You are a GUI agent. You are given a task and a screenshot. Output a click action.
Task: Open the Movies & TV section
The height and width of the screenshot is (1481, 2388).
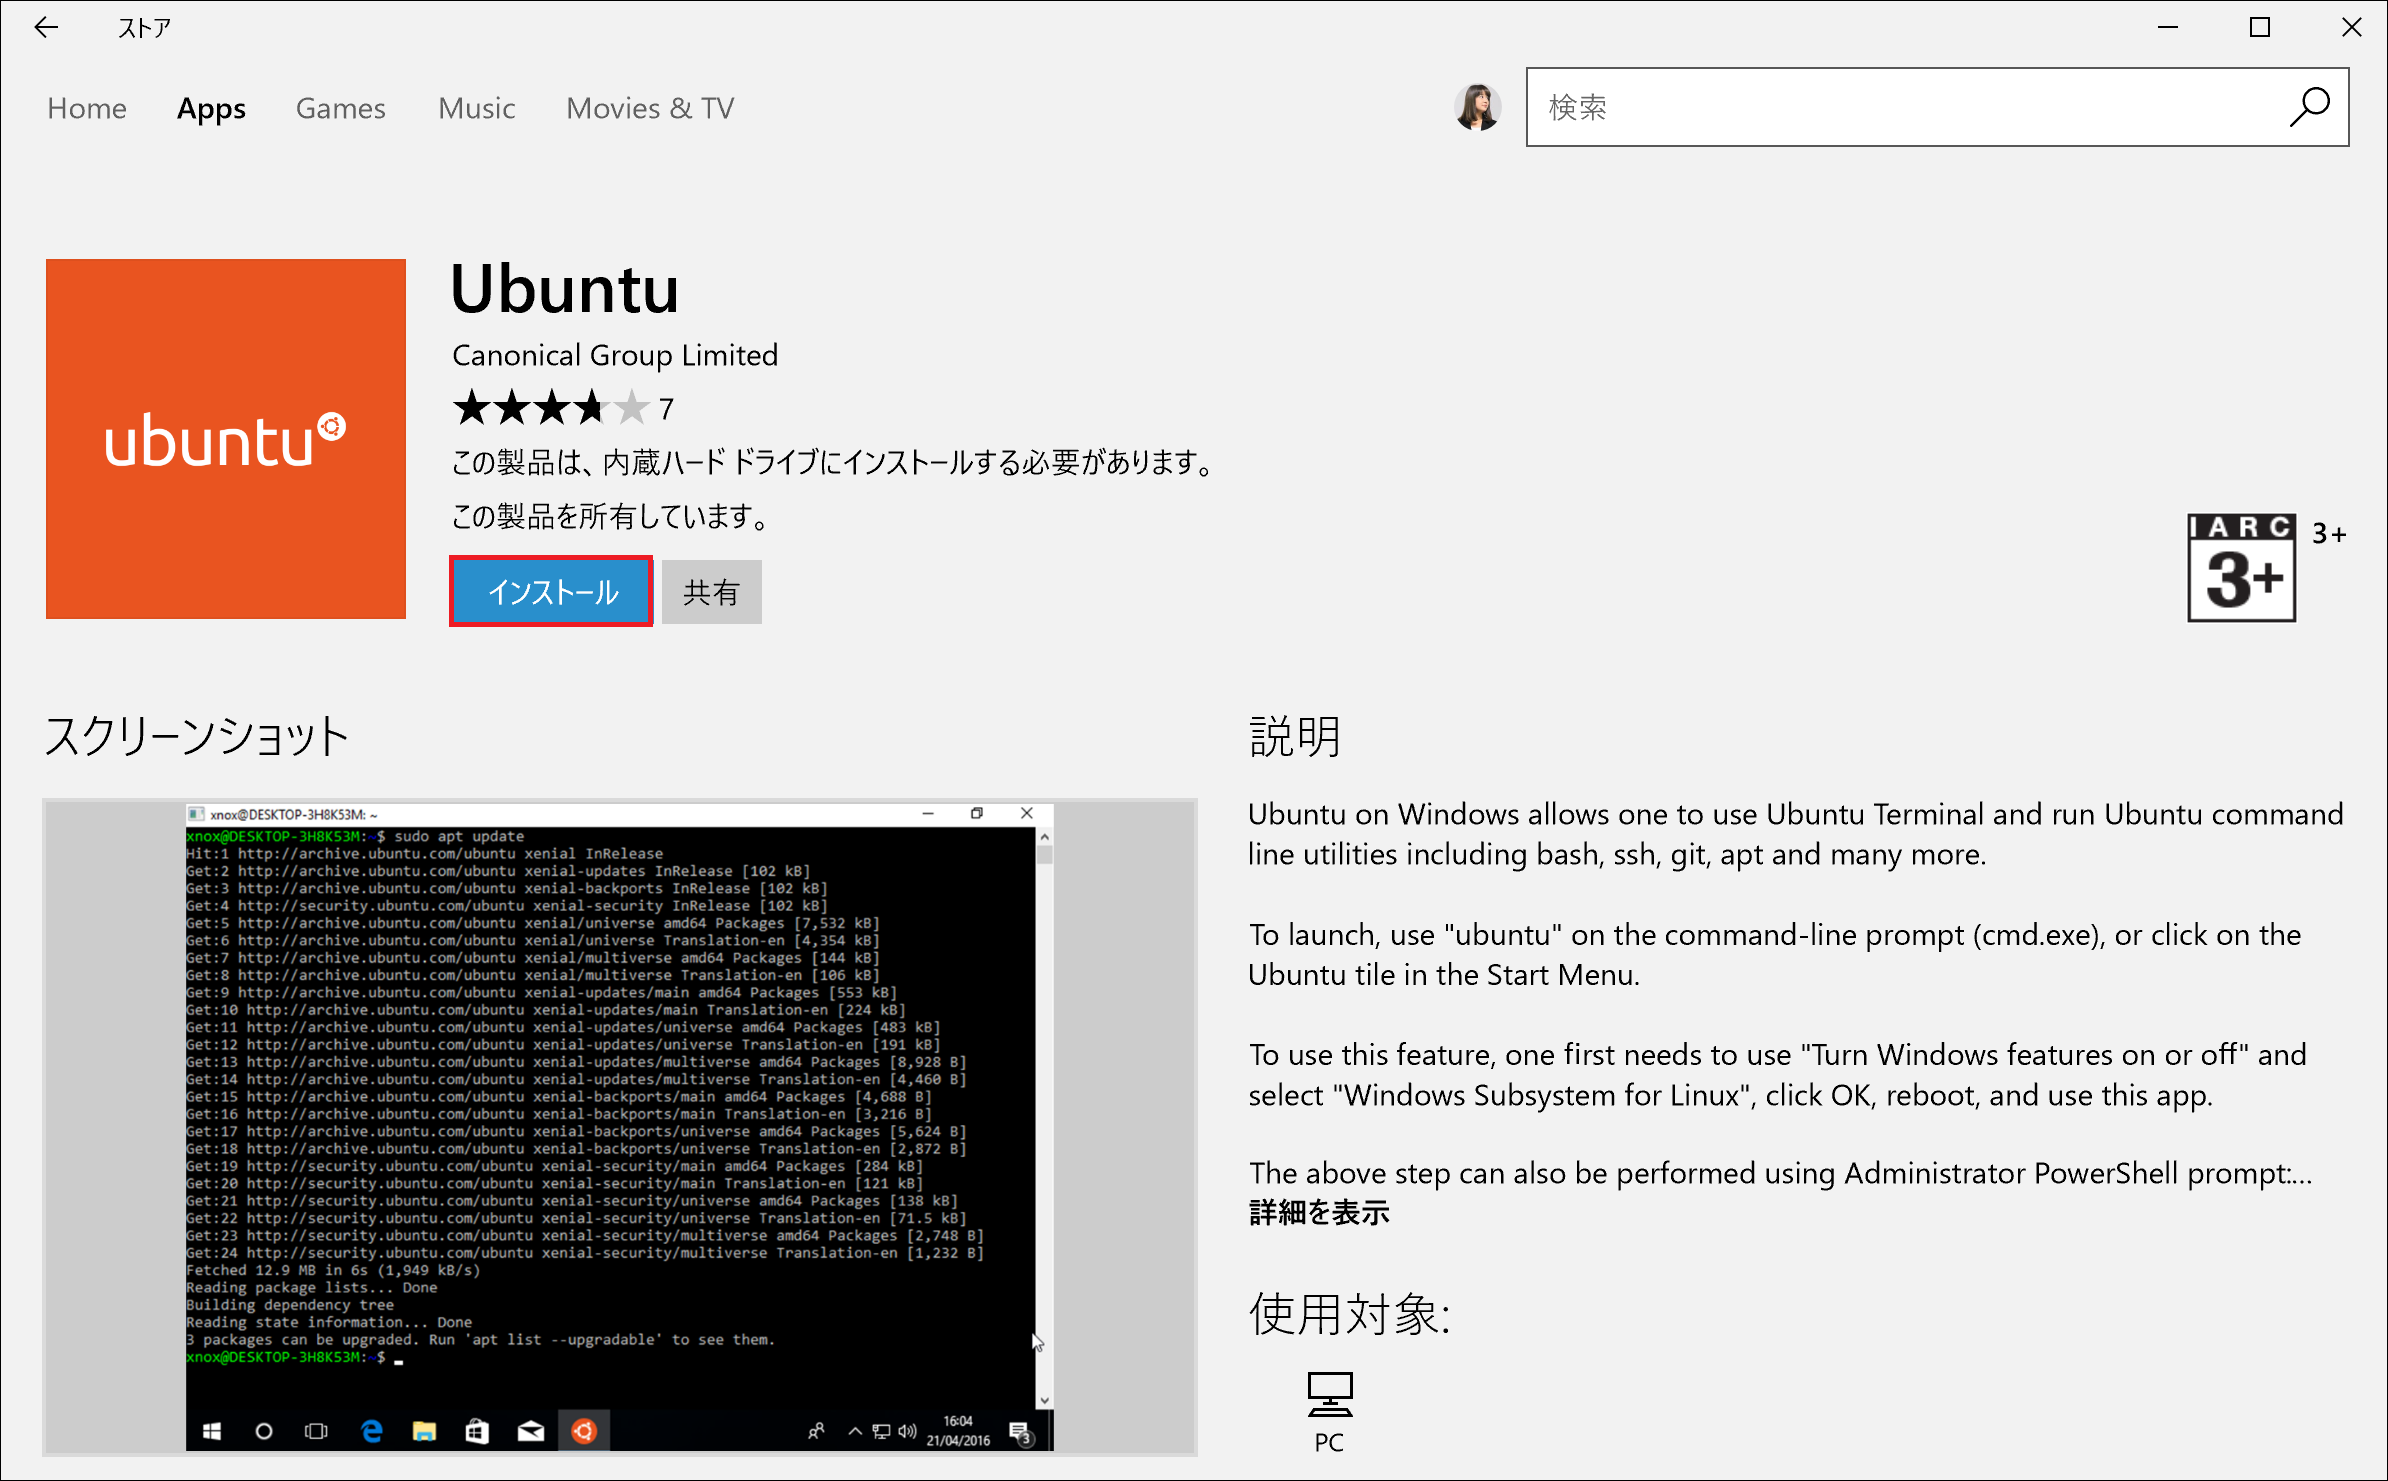click(649, 108)
